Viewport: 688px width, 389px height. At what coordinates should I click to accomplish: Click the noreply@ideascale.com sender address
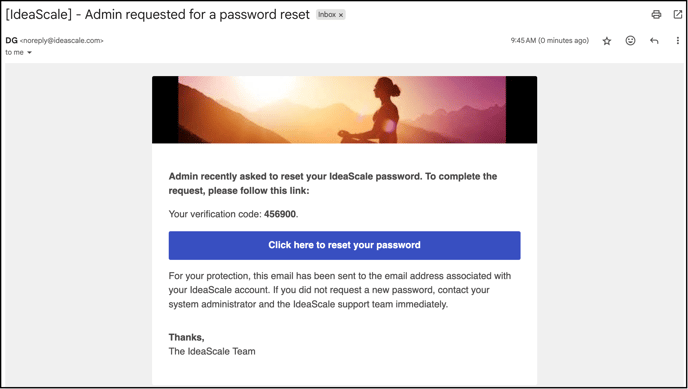coord(62,41)
